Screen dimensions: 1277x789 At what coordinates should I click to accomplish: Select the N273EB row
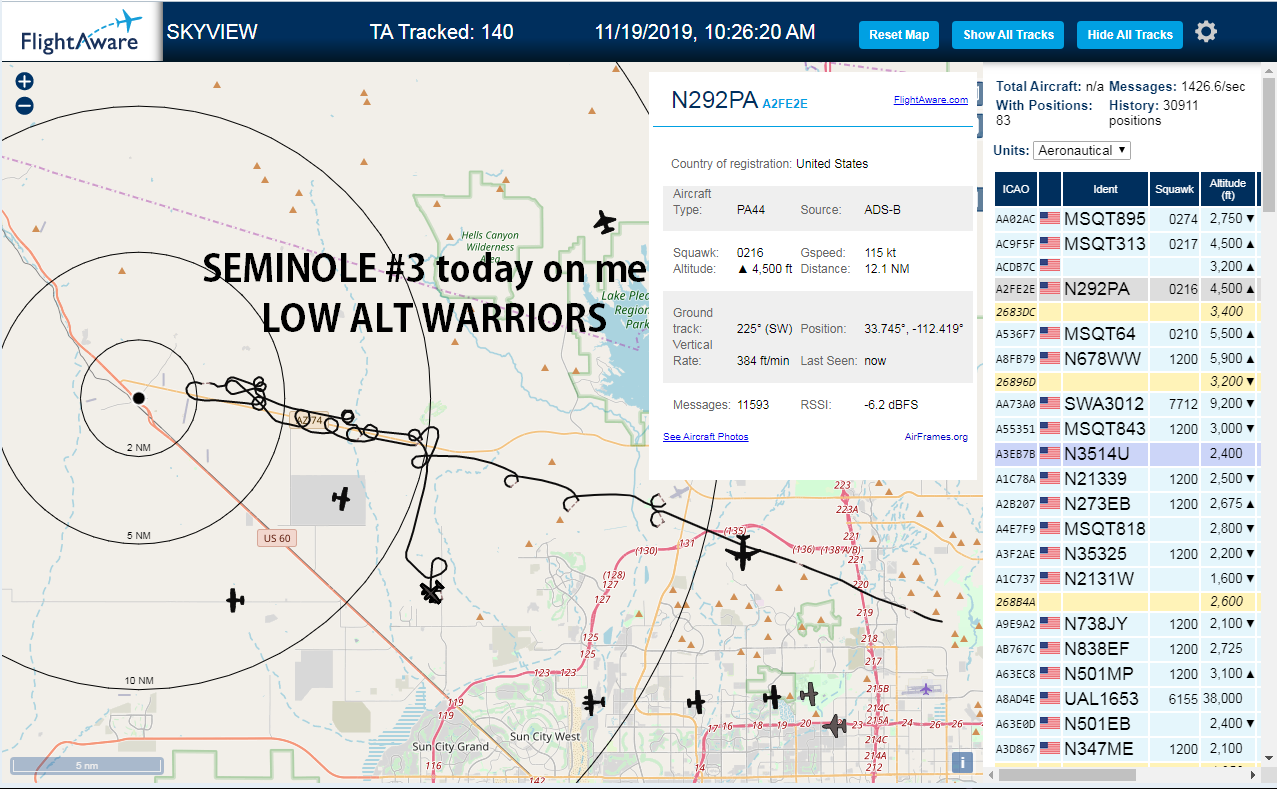tap(1126, 503)
